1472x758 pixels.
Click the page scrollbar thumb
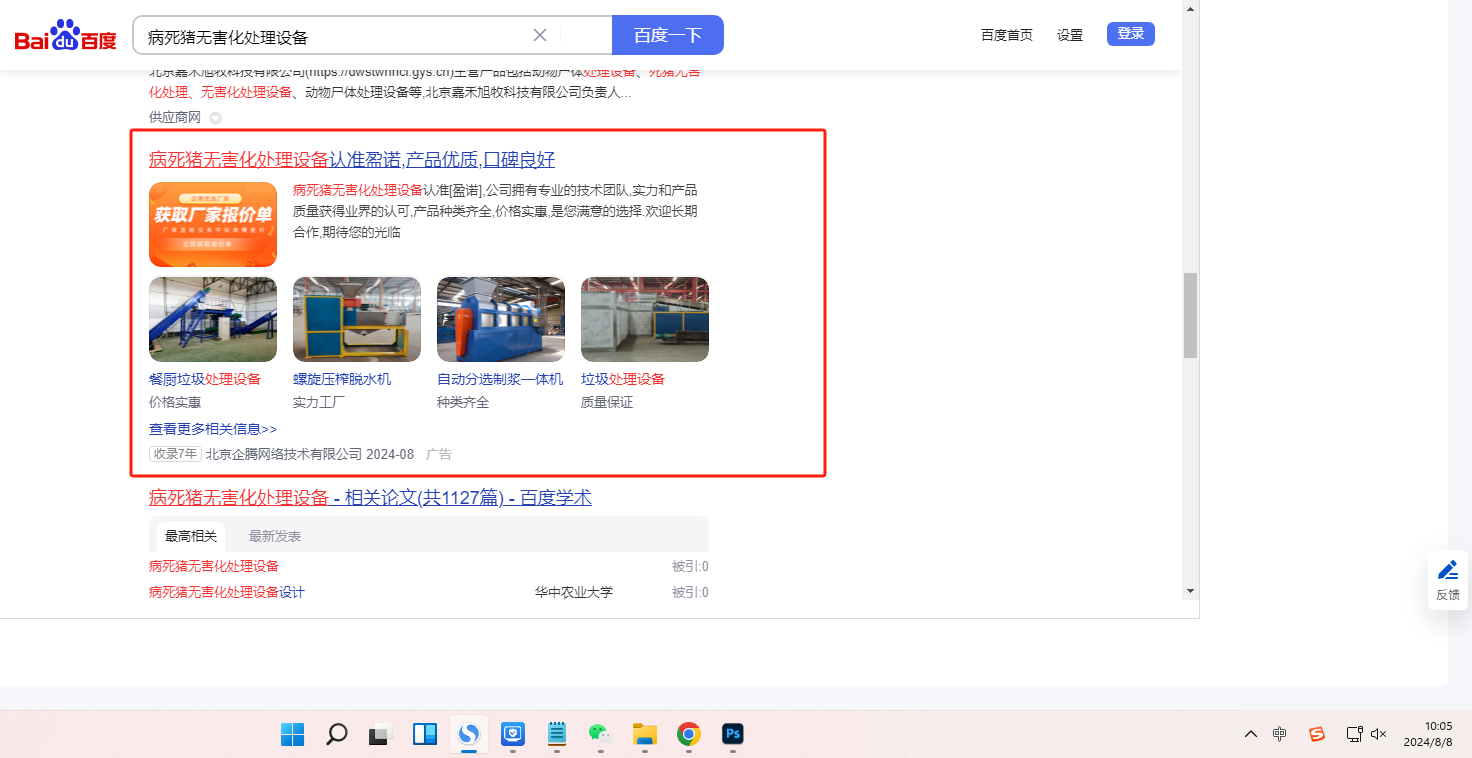pos(1190,315)
